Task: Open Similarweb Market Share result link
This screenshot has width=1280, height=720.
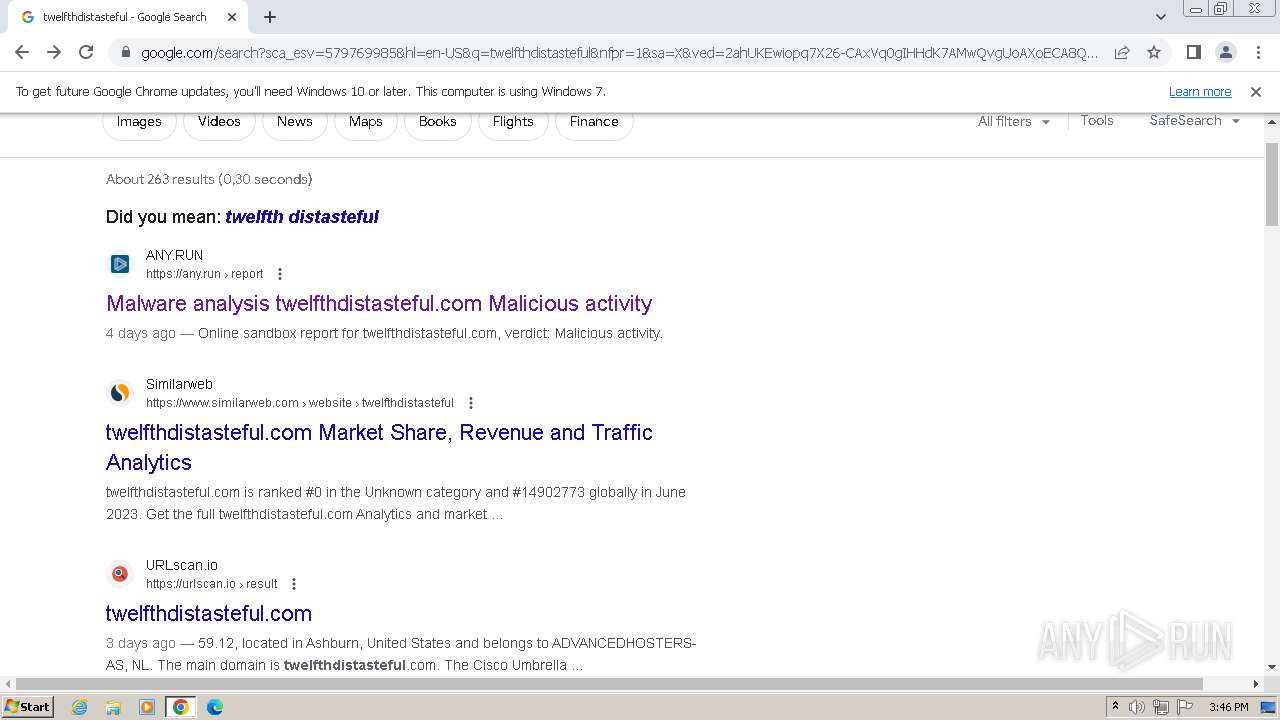Action: [379, 447]
